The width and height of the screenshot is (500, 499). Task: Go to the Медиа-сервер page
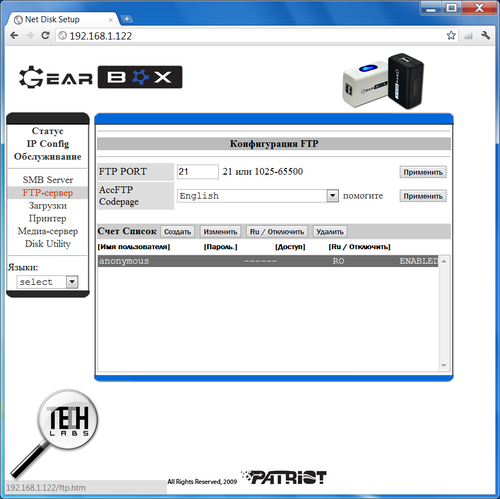point(48,231)
